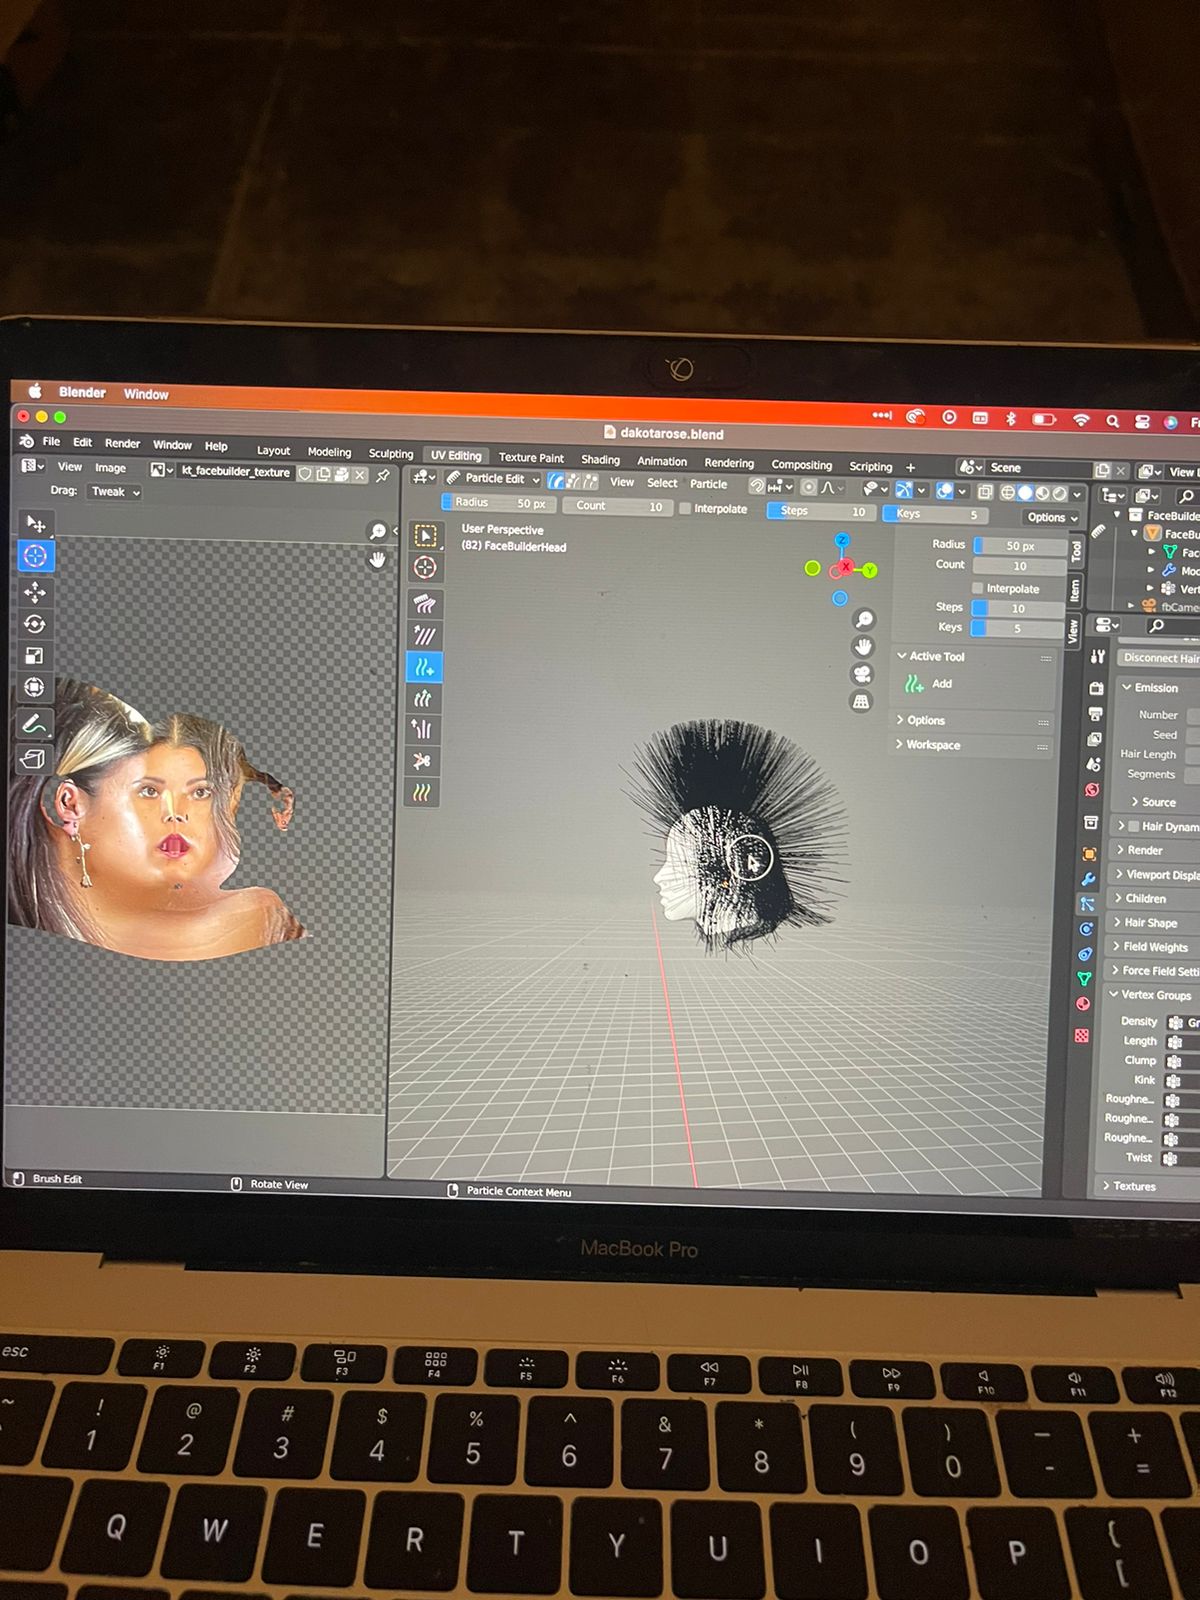Select the particle Puff tool
1200x1600 pixels.
pos(422,729)
